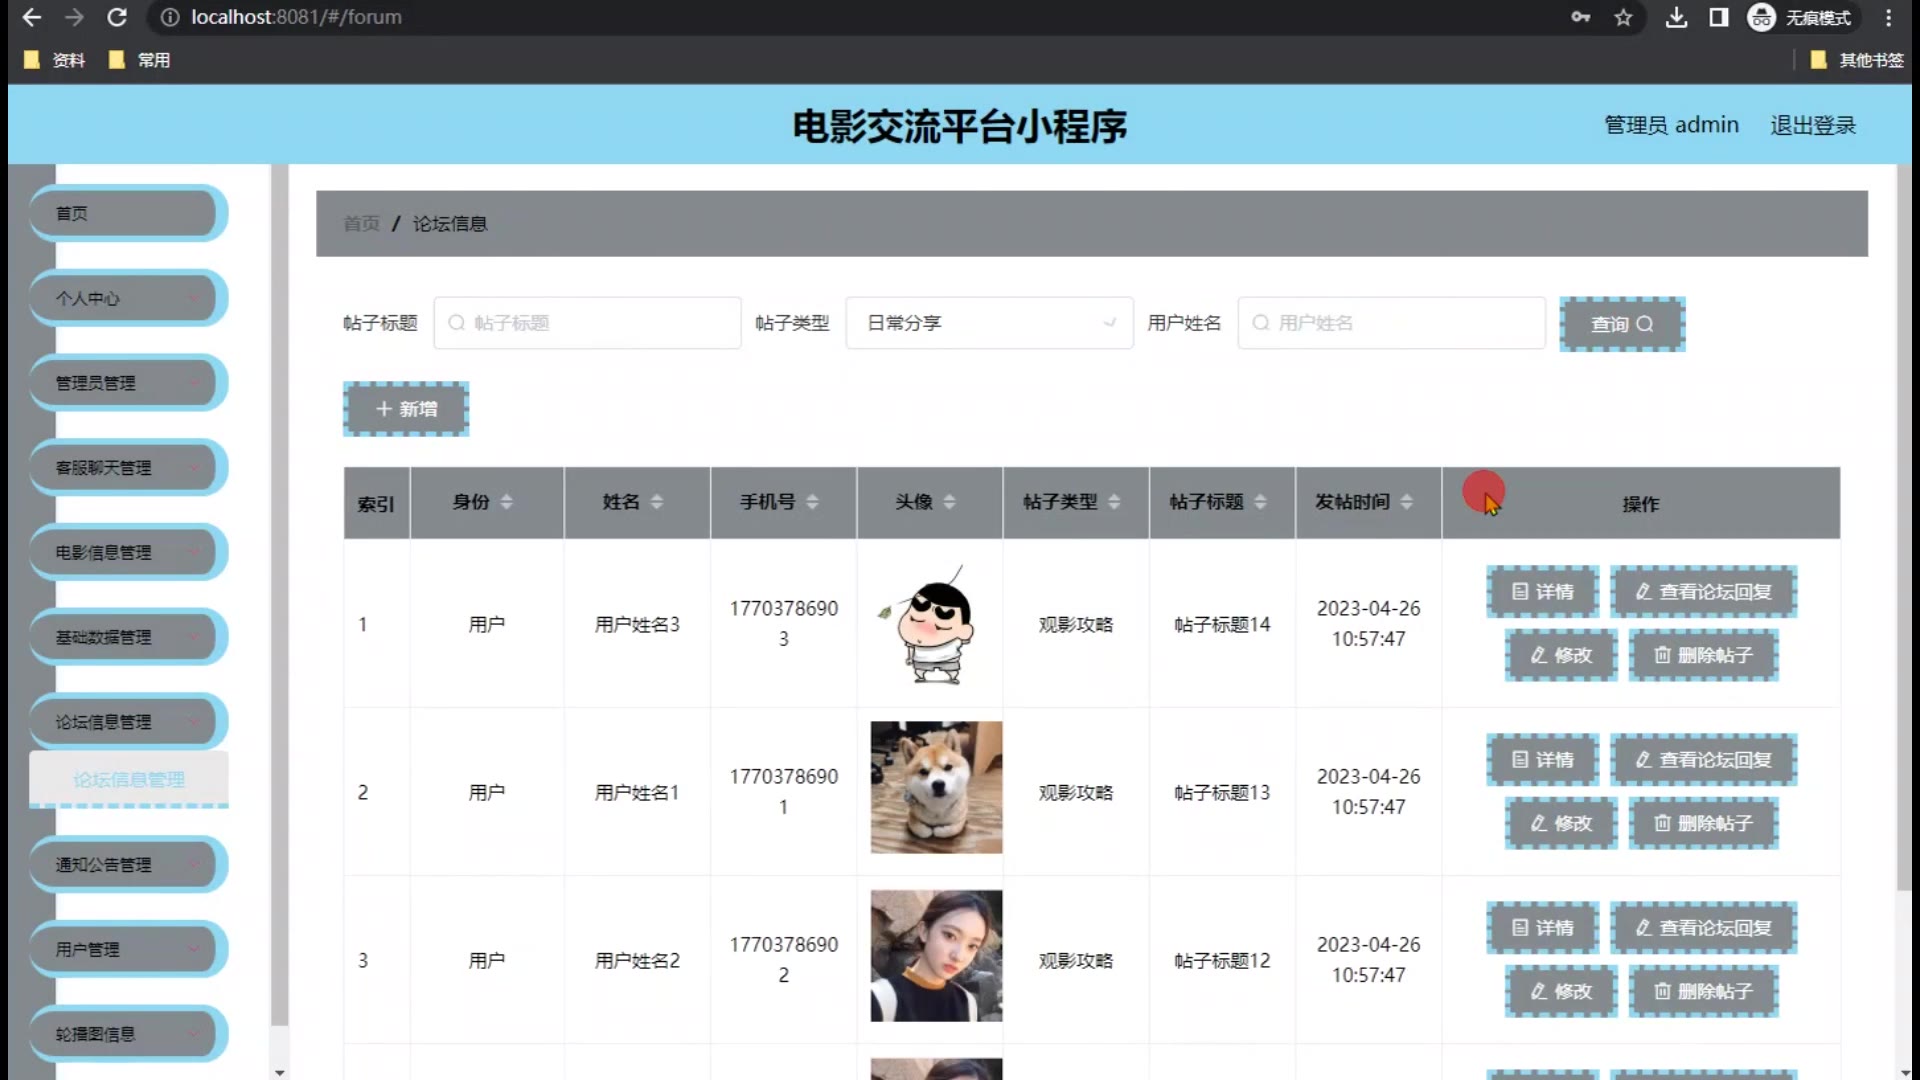1920x1080 pixels.
Task: Open 其他书签 bookmarks folder
Action: [x=1857, y=60]
